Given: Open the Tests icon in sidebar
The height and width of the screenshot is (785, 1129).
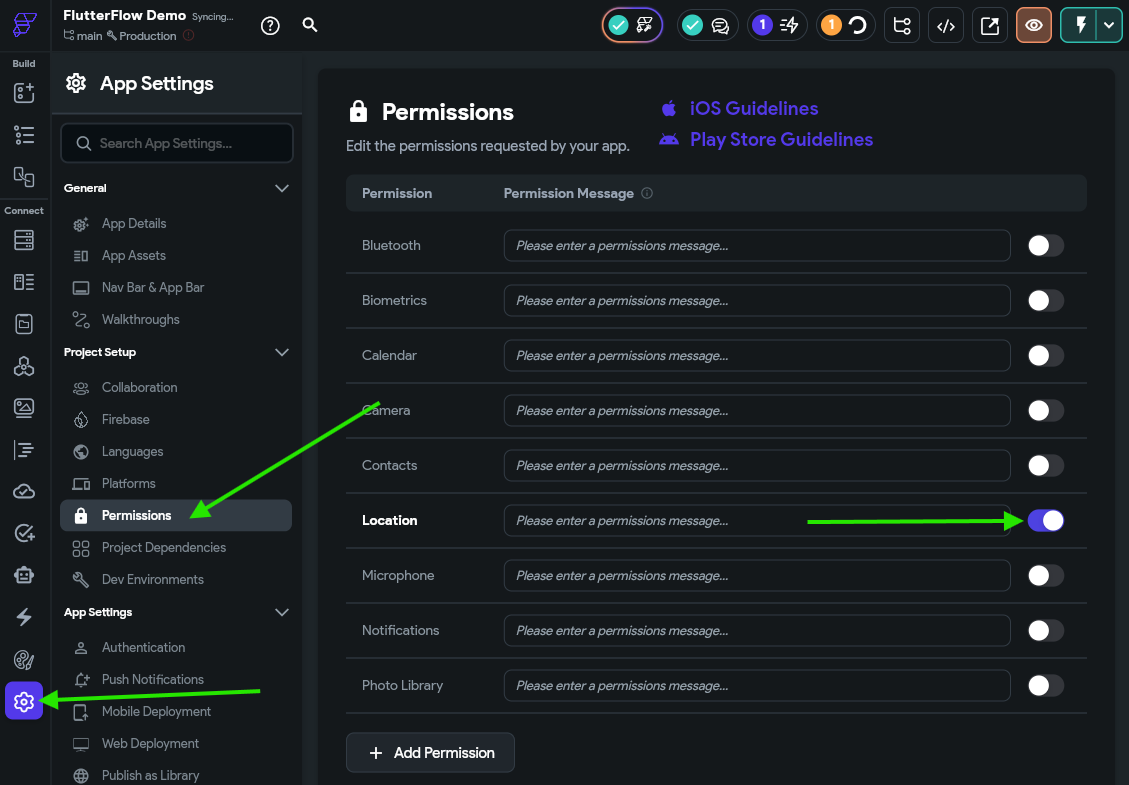Looking at the screenshot, I should pos(24,534).
